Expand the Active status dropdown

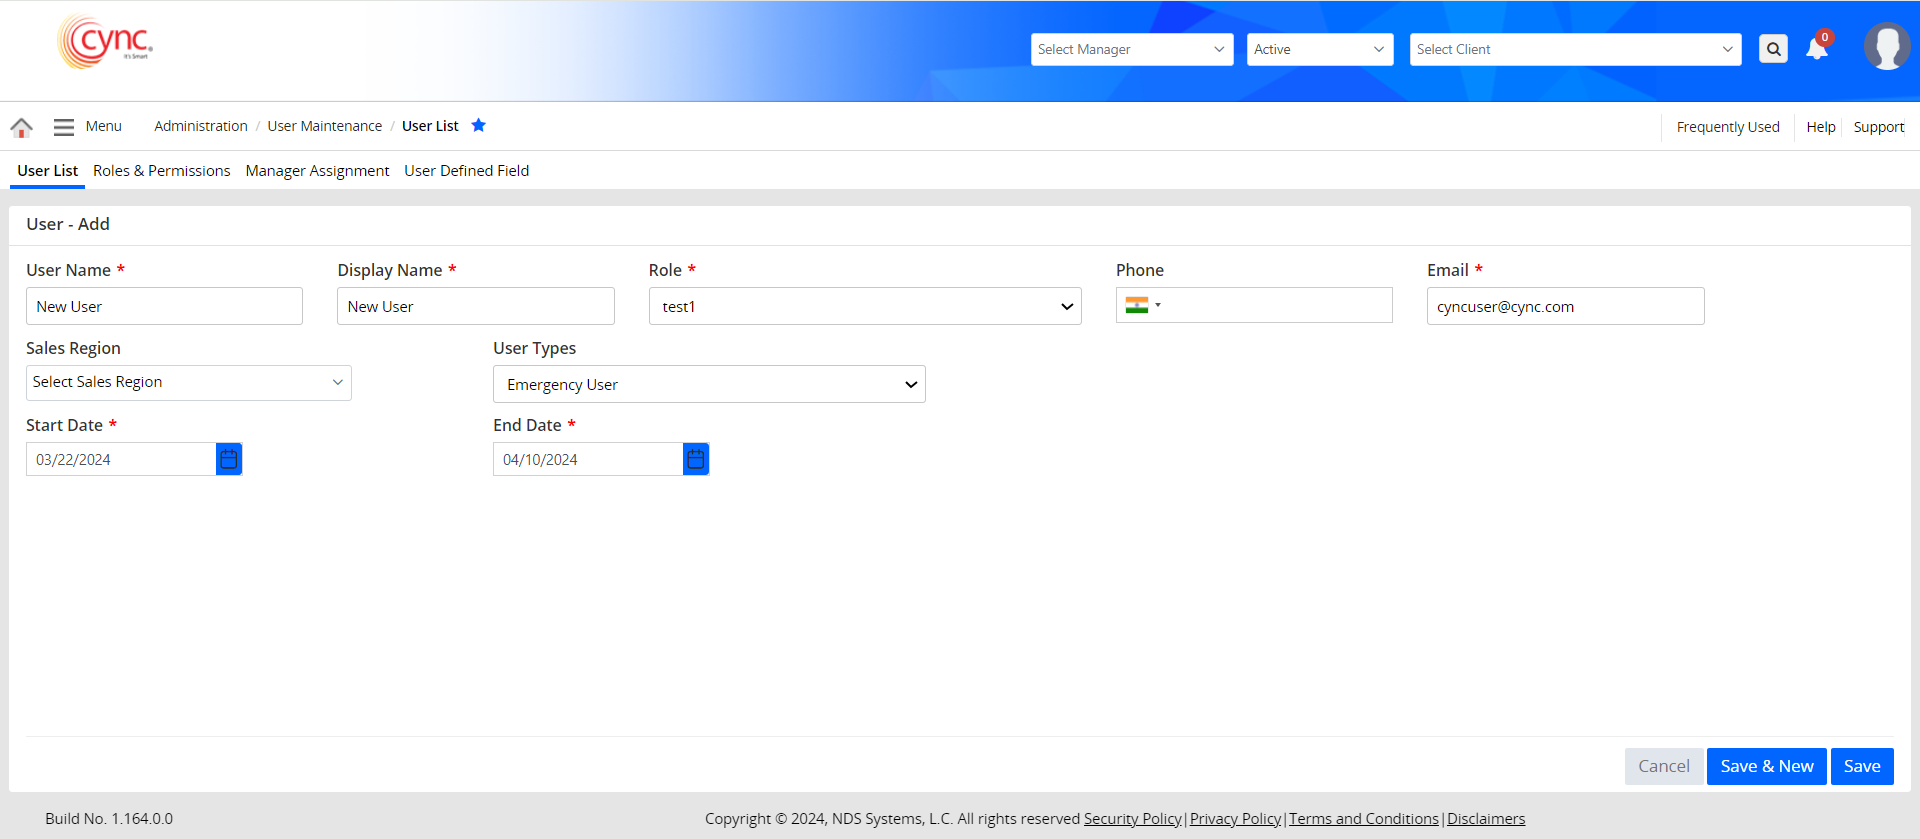pos(1319,49)
